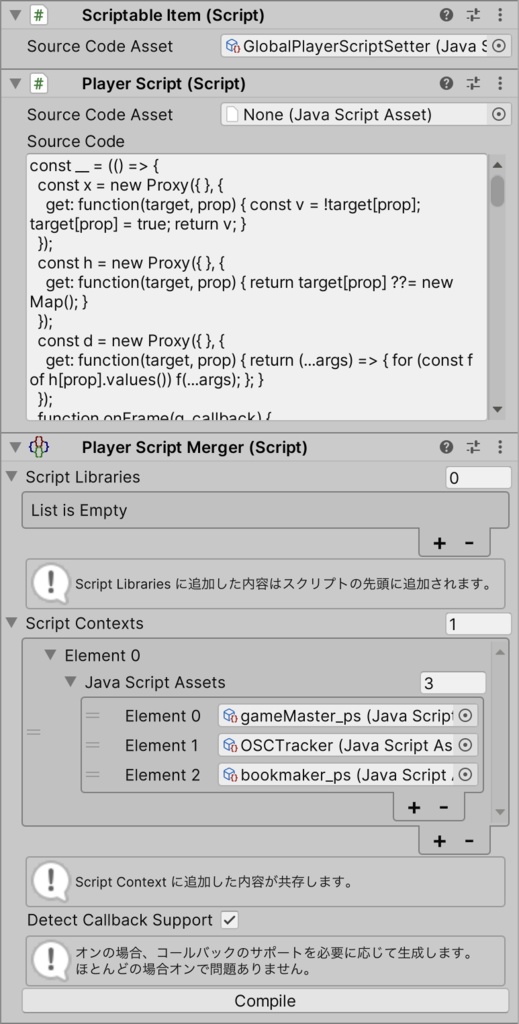Click Detect Callback Support label
The image size is (519, 1024).
(120, 920)
